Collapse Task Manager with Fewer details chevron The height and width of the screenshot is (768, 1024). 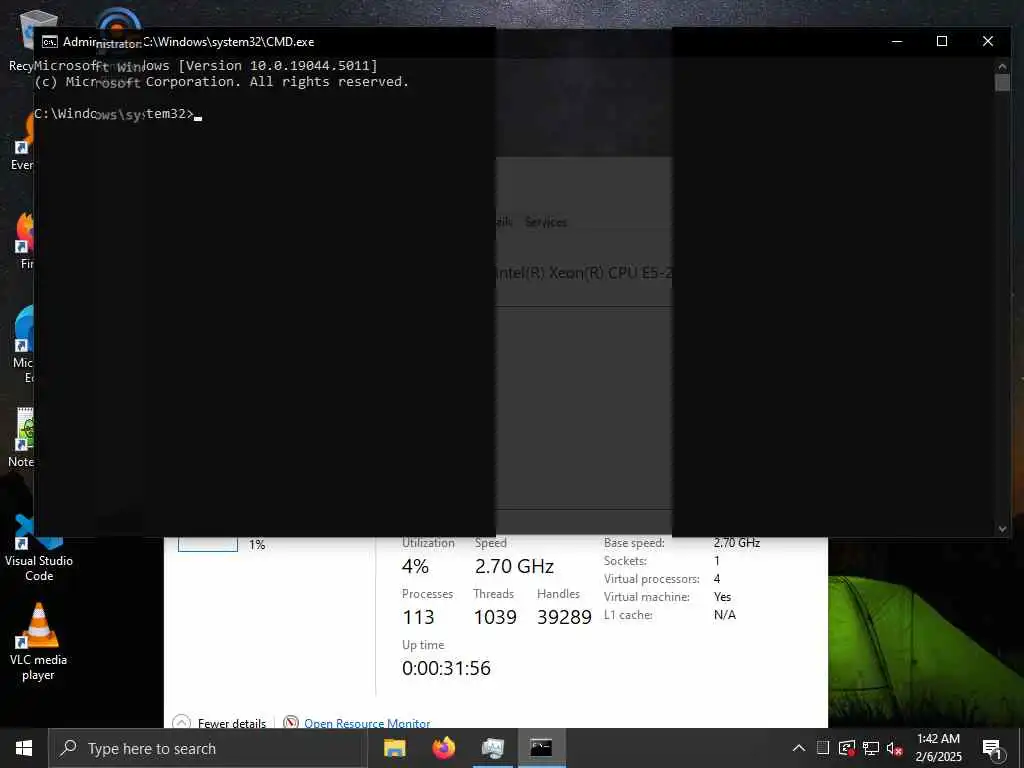181,722
